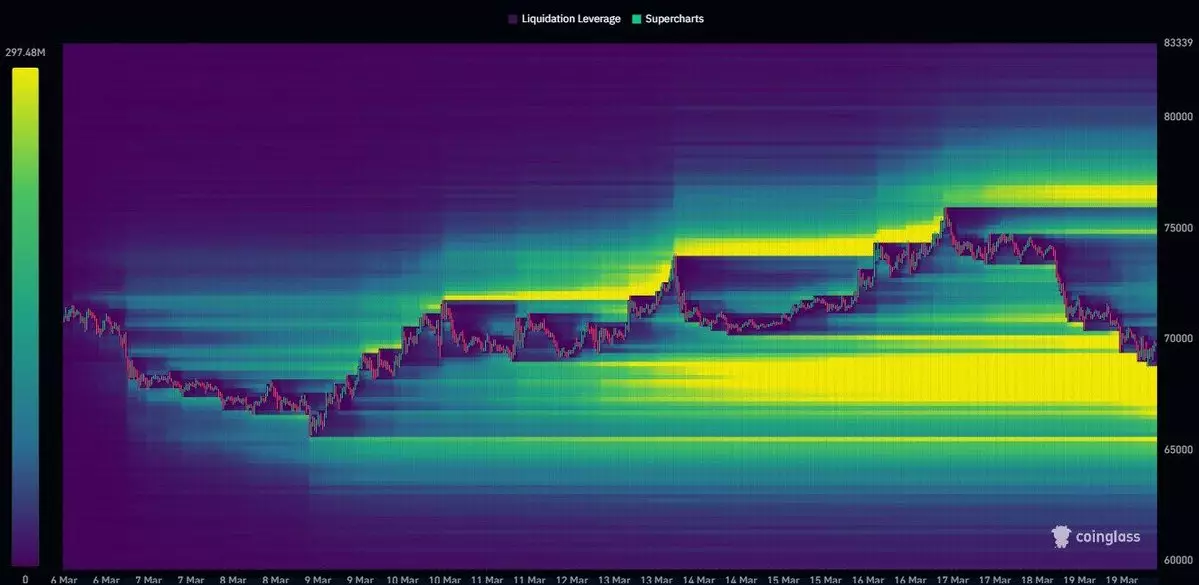
Task: Toggle the Liquidation Leverage legend label
Action: 570,19
